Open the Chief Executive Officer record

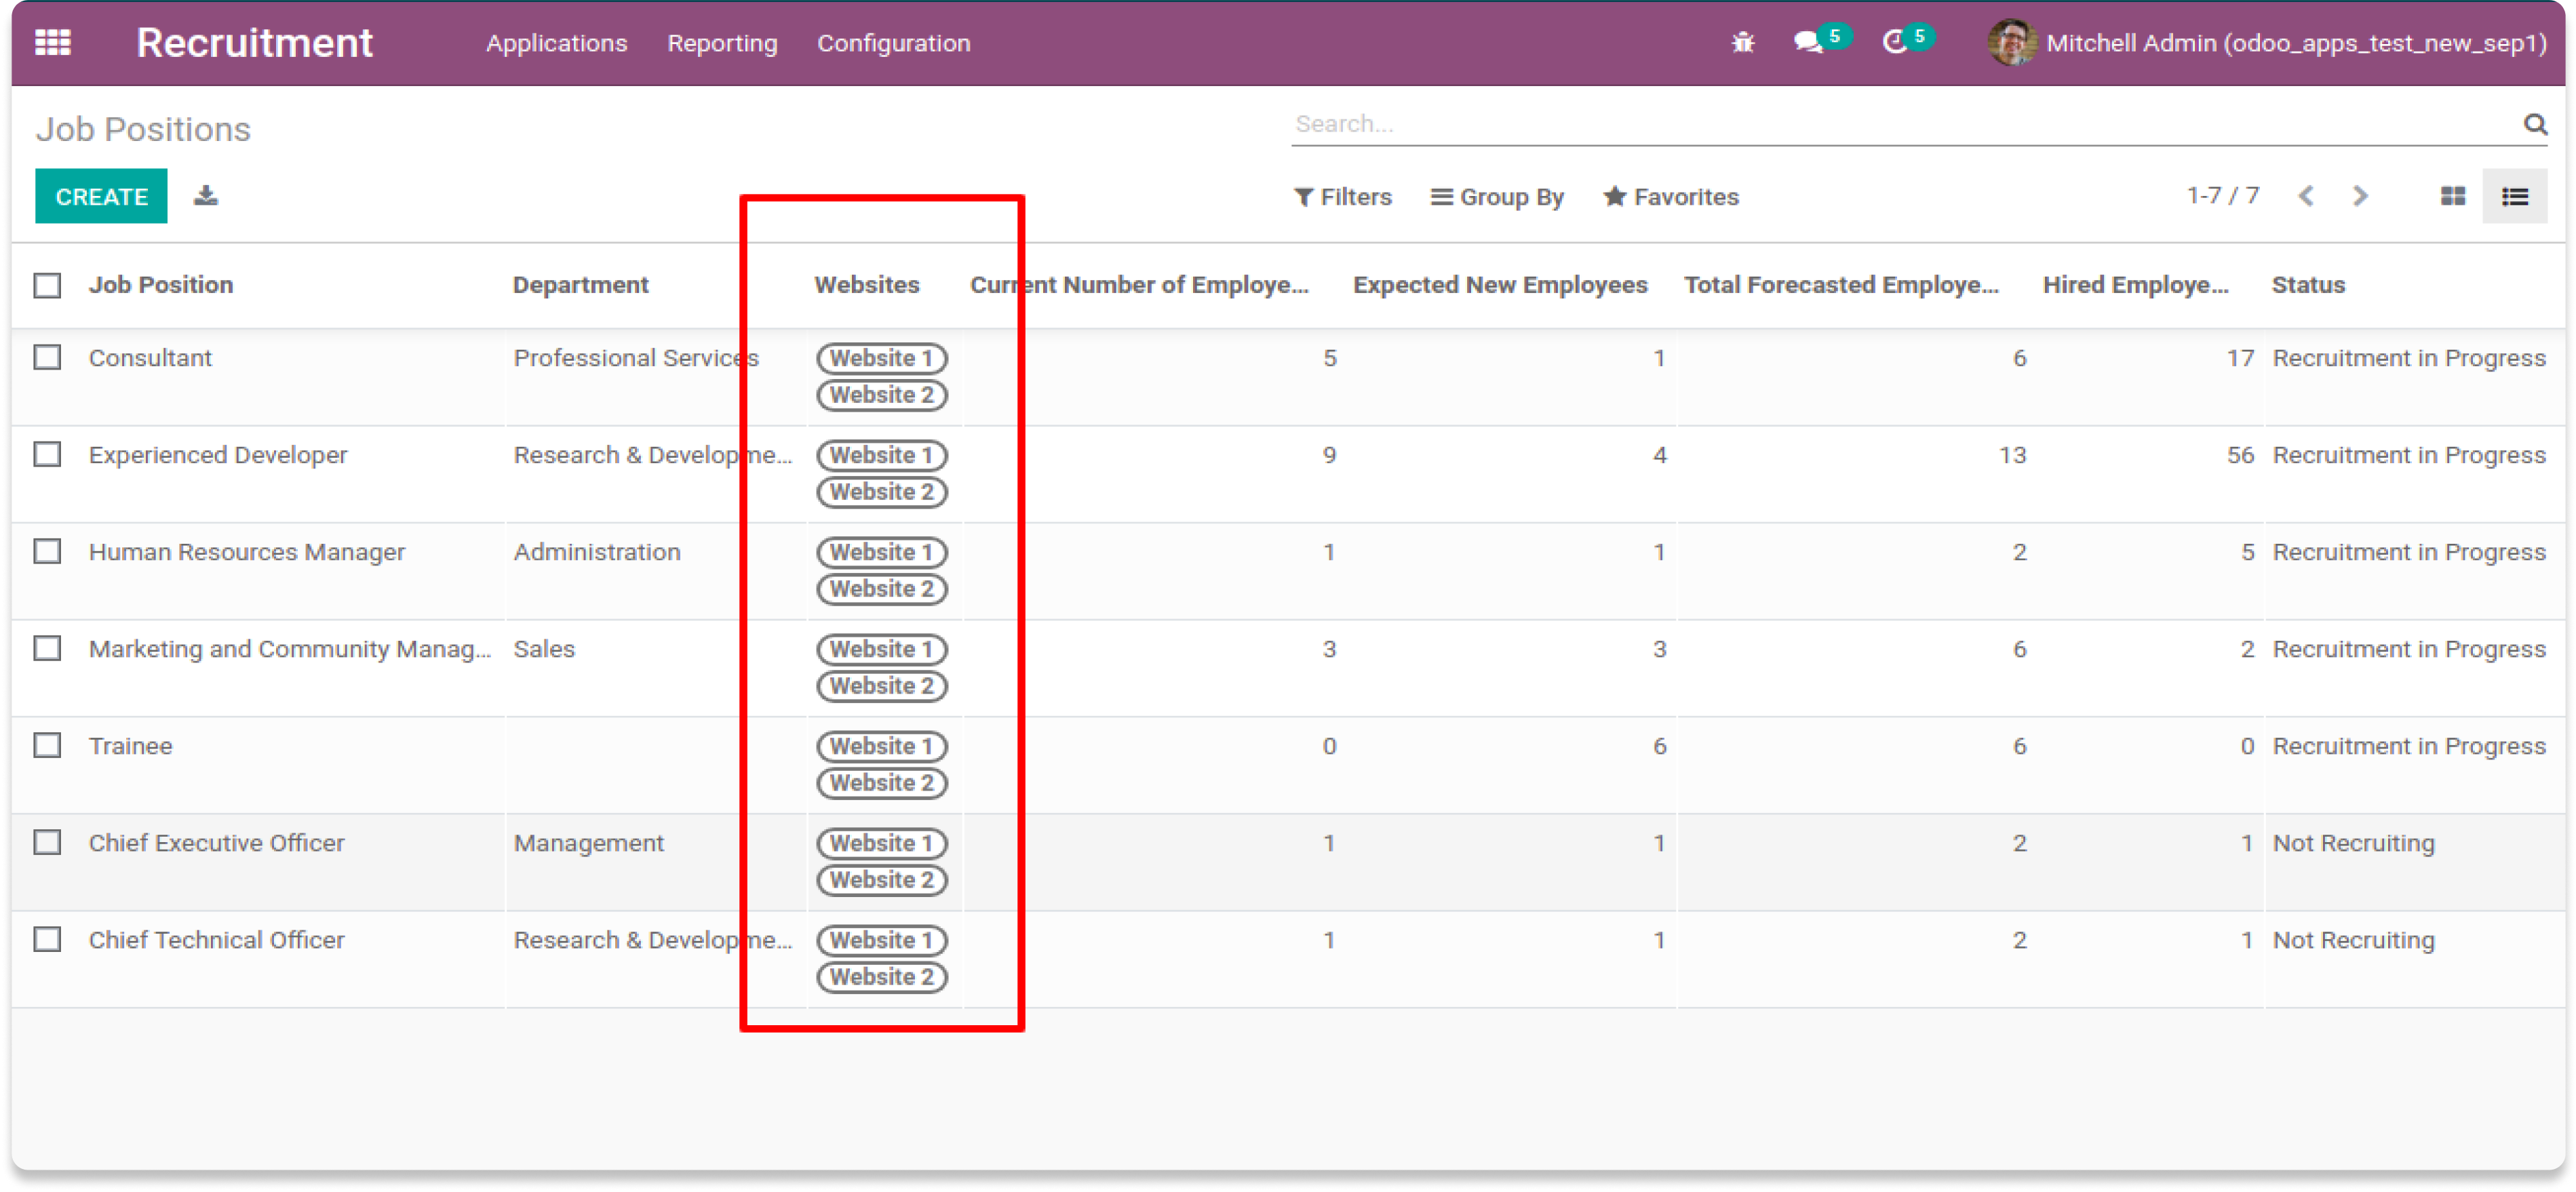tap(216, 843)
